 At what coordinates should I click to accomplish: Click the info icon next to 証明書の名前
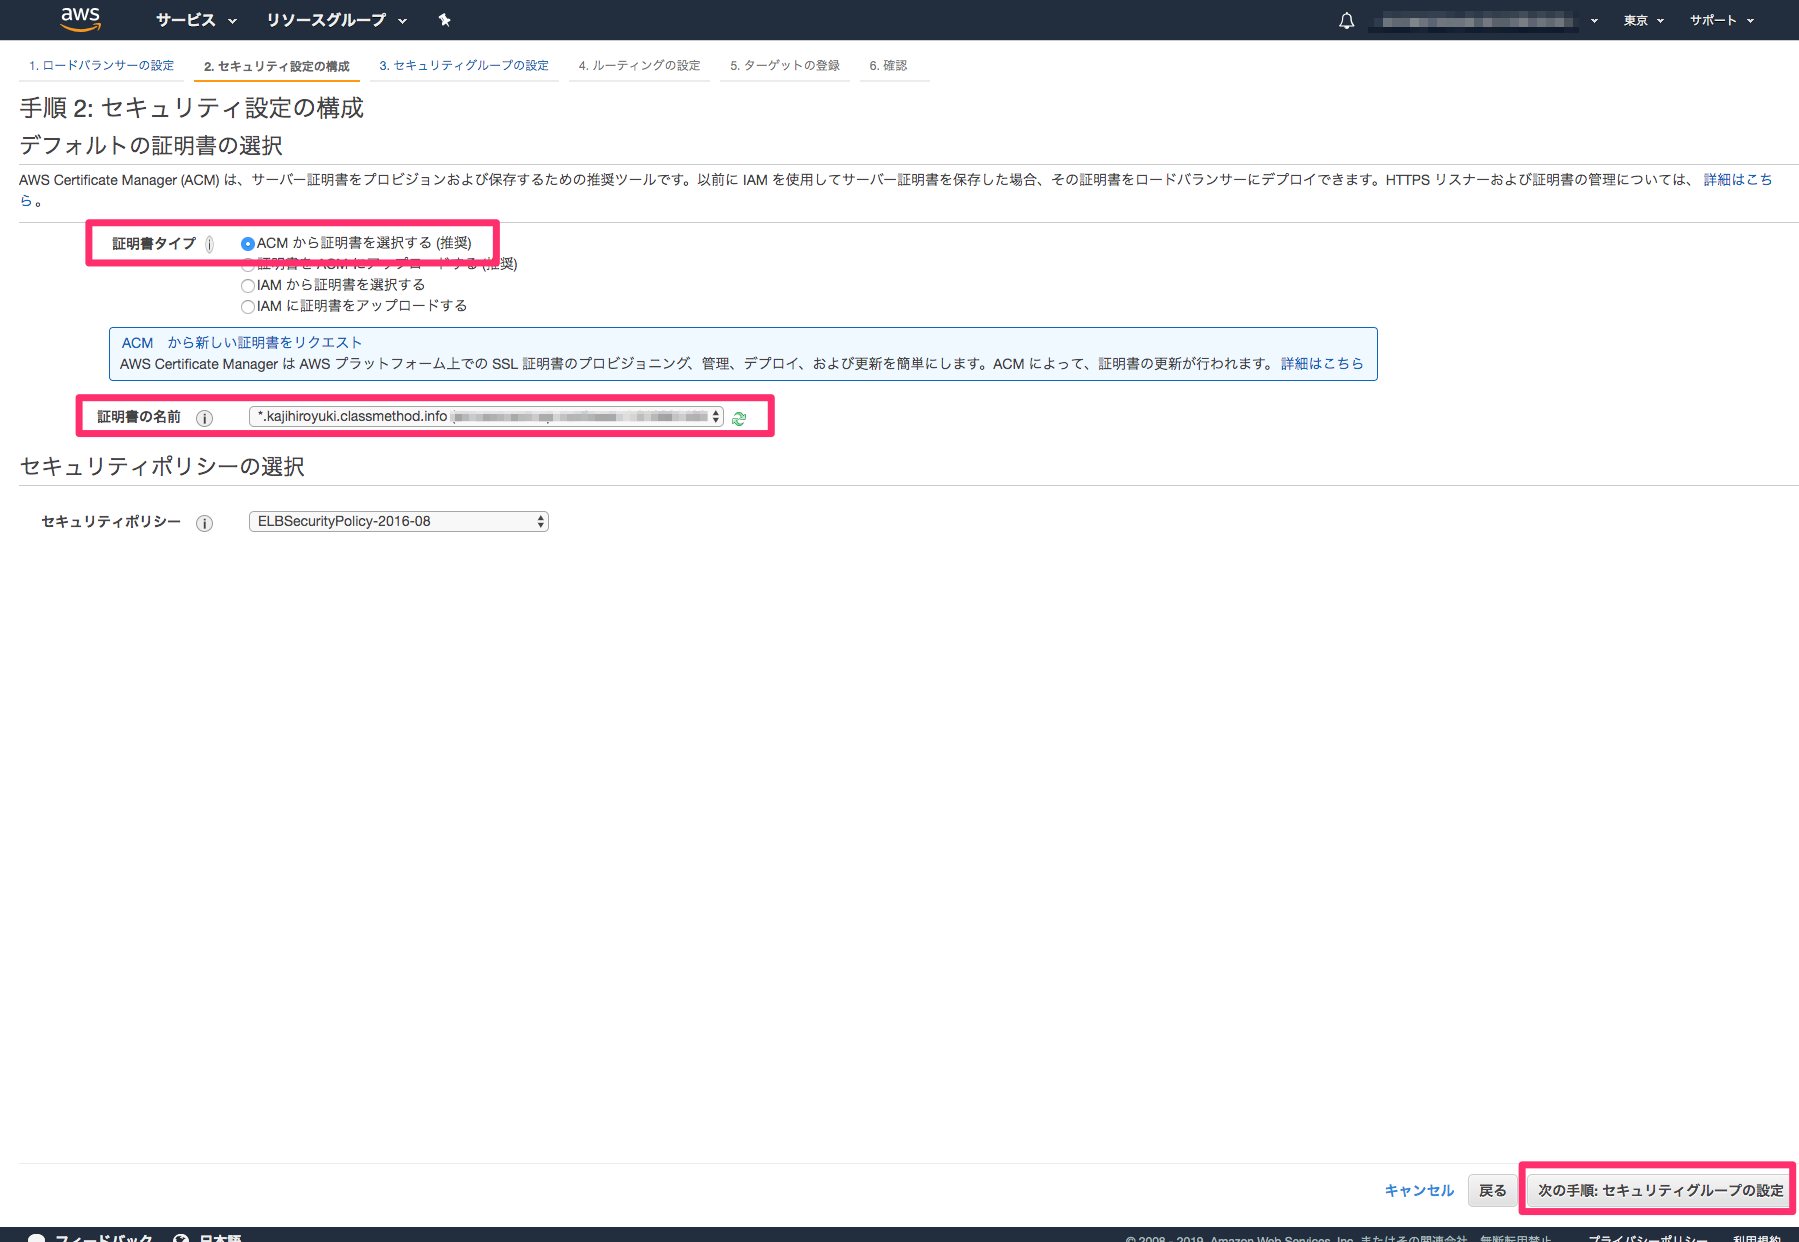(204, 418)
